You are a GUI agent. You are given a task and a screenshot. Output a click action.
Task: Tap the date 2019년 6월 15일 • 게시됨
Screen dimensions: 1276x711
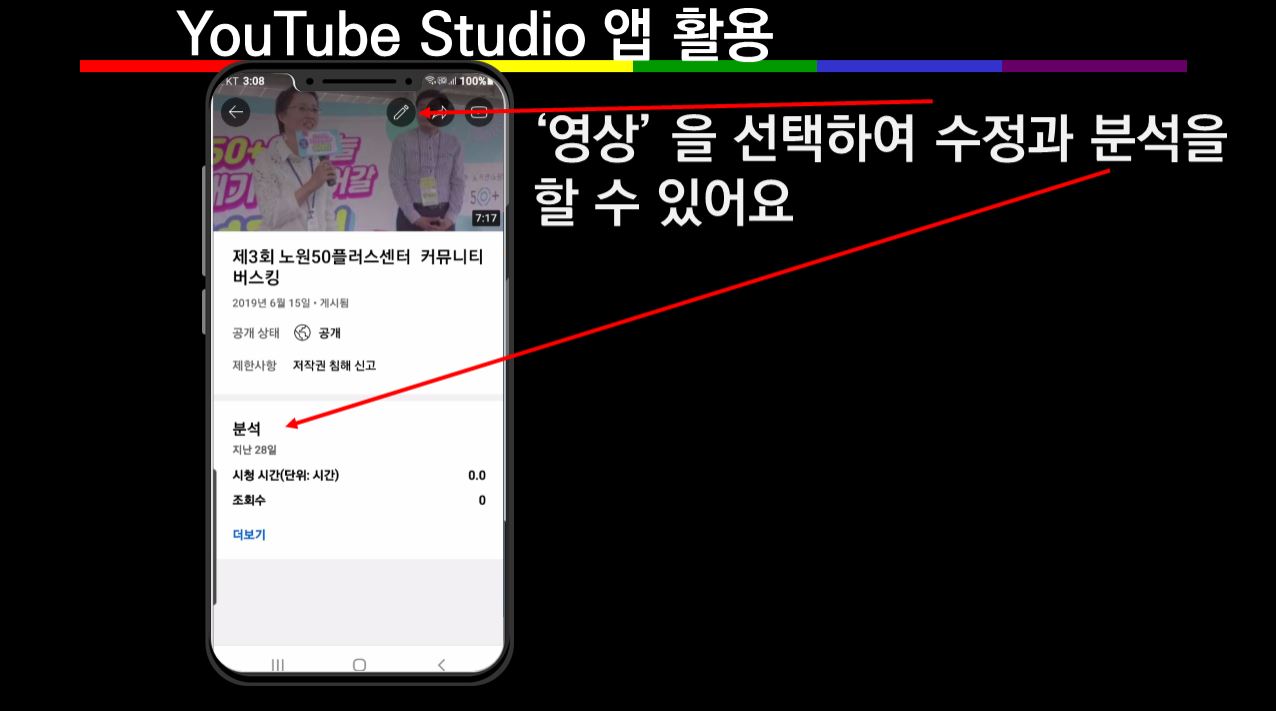(290, 303)
